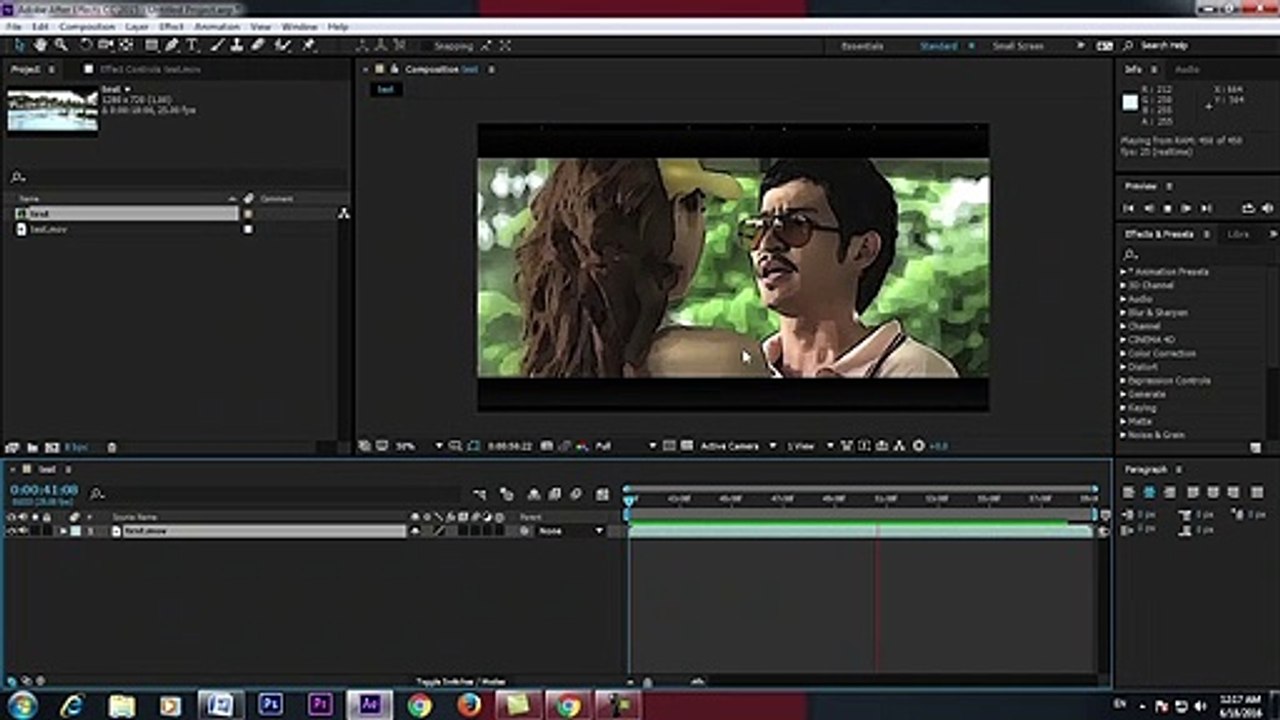The image size is (1280, 720).
Task: Open the 1 View layout dropdown
Action: 810,446
